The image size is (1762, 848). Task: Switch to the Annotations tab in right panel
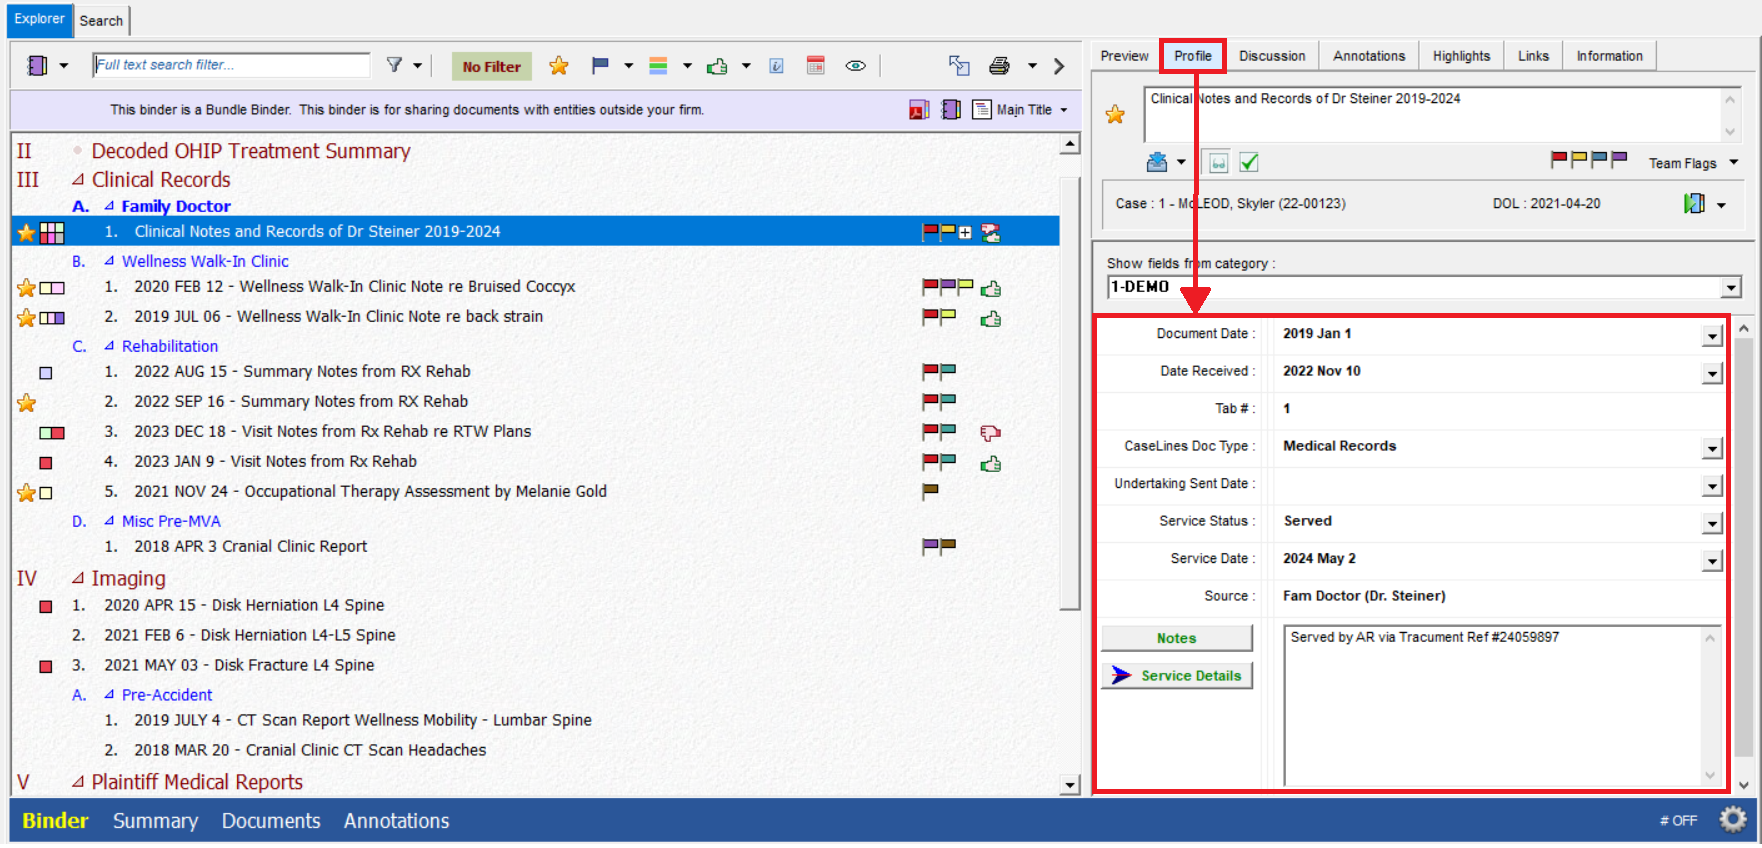click(x=1368, y=56)
